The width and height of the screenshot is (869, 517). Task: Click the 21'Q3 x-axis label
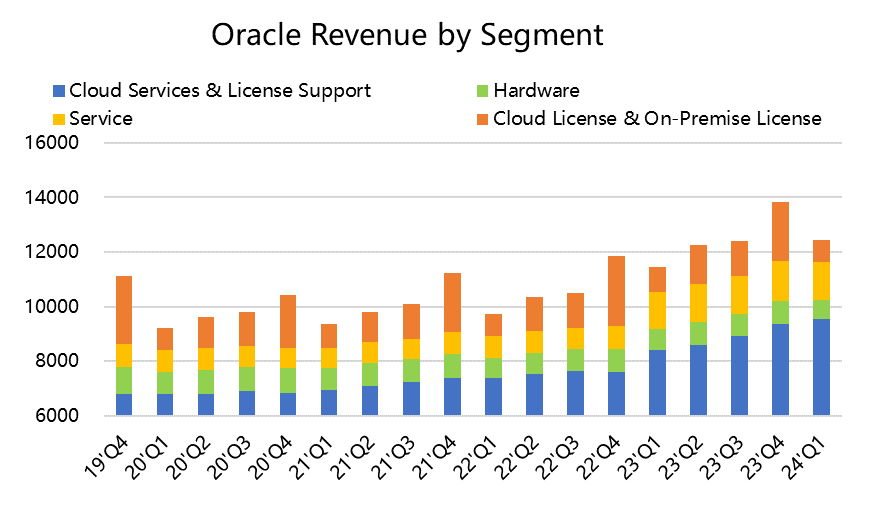(394, 457)
